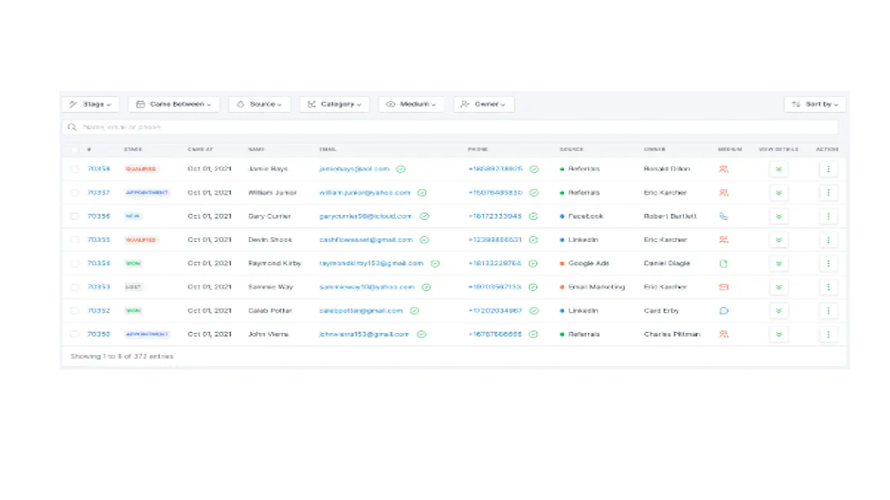Click the search magnifier icon
This screenshot has width=890, height=500.
pos(72,127)
